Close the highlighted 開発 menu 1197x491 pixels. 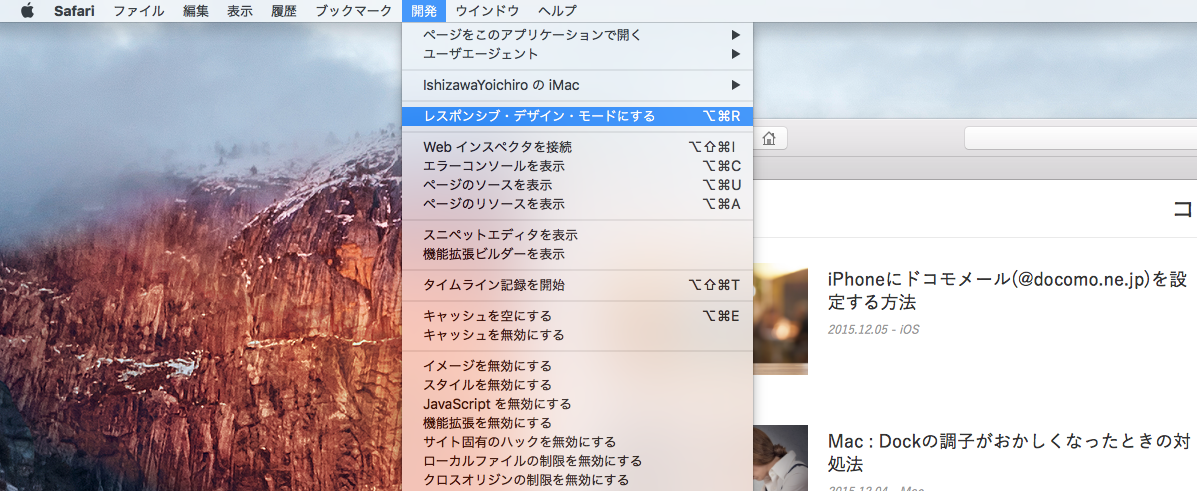click(x=424, y=11)
